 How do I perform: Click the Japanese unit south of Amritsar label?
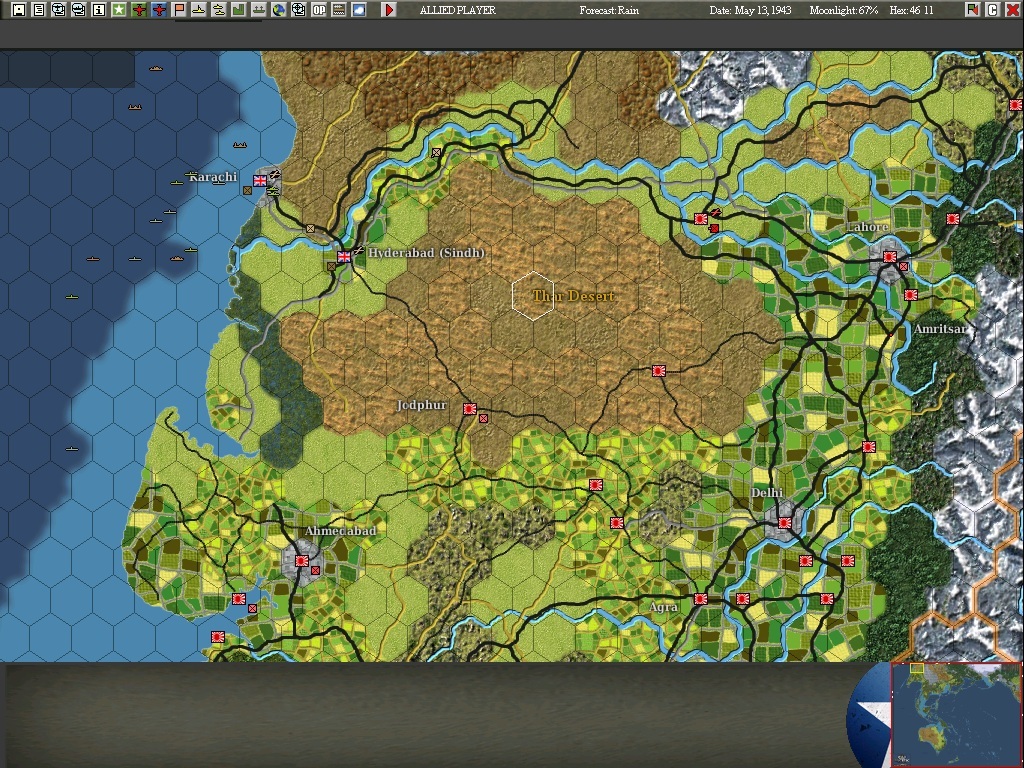869,447
